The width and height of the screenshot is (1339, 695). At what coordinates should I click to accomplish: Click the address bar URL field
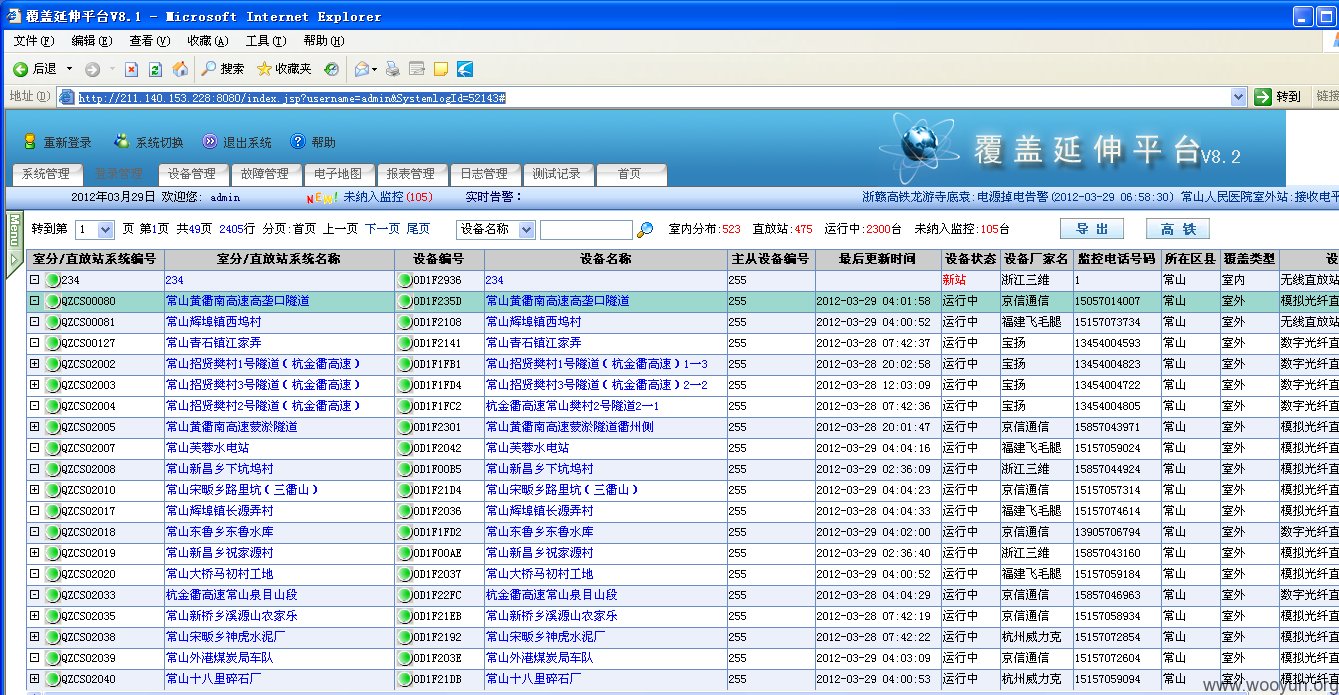(x=654, y=97)
